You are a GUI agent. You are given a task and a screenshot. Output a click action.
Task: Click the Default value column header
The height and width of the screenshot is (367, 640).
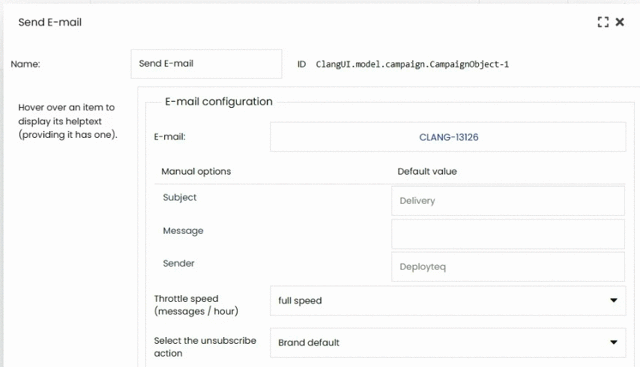pos(427,171)
